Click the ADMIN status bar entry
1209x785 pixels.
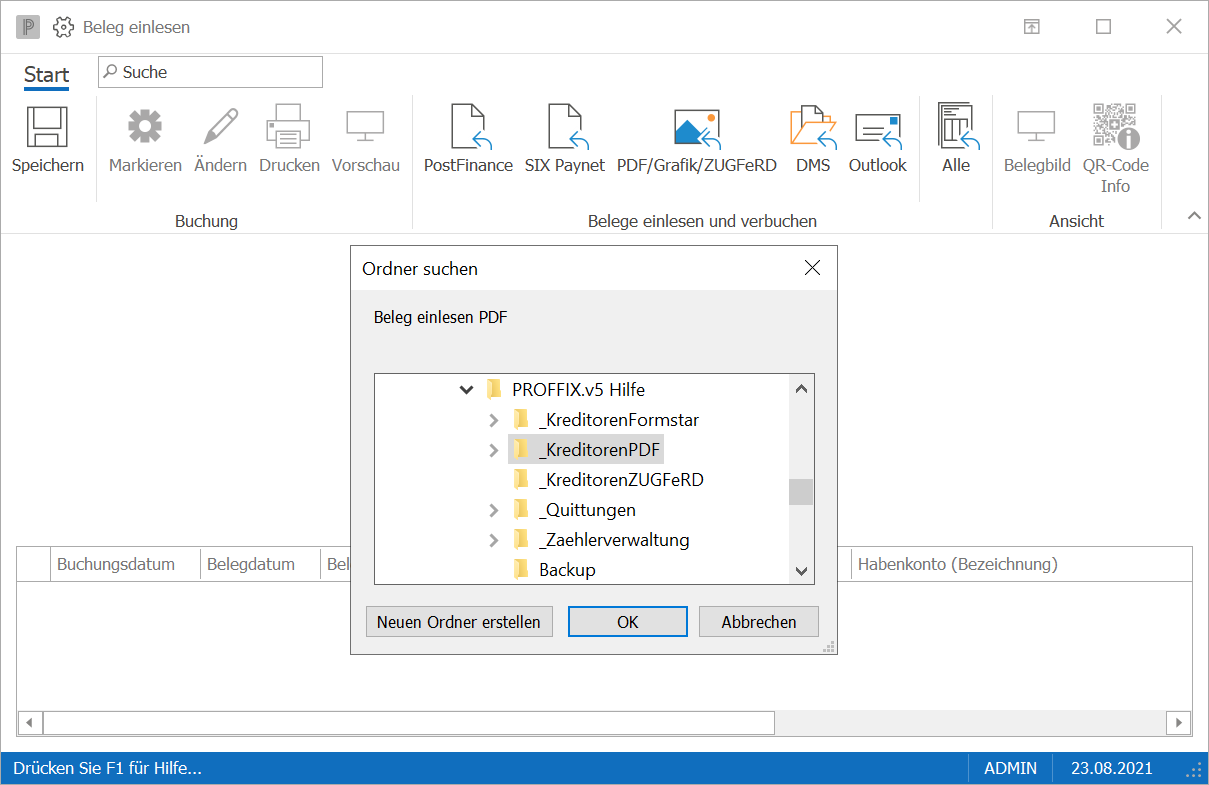1011,768
